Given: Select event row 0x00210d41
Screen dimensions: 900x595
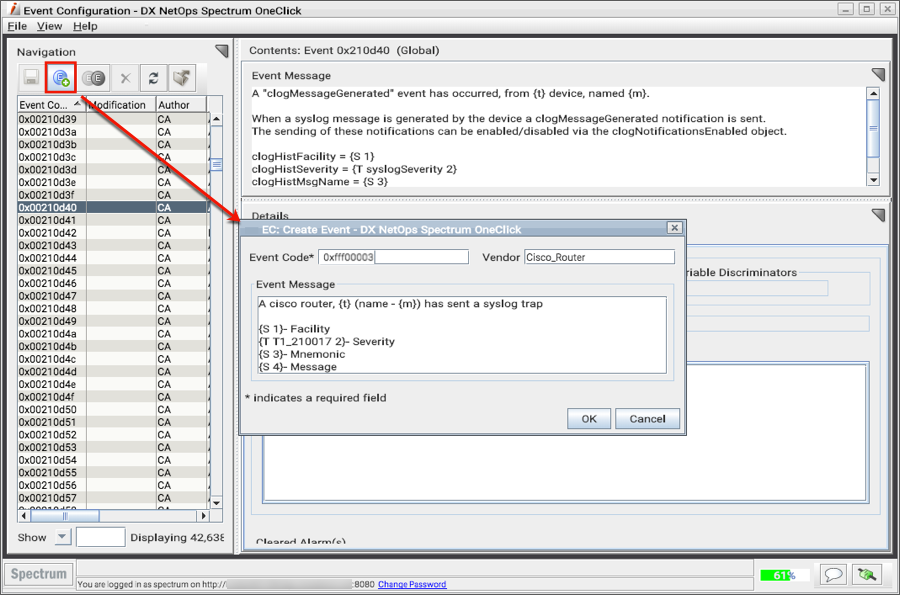Looking at the screenshot, I should click(x=112, y=220).
